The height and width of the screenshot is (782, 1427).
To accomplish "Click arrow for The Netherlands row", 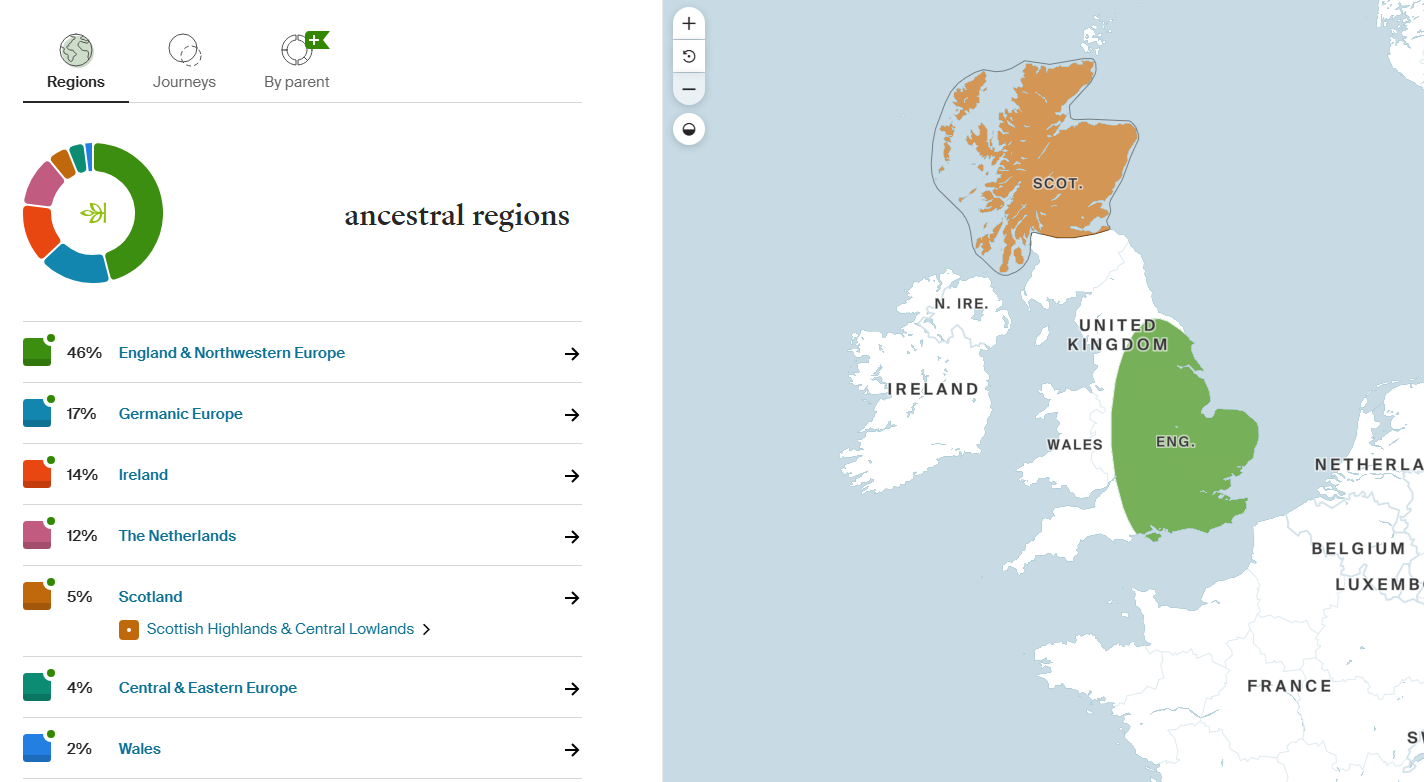I will 572,537.
